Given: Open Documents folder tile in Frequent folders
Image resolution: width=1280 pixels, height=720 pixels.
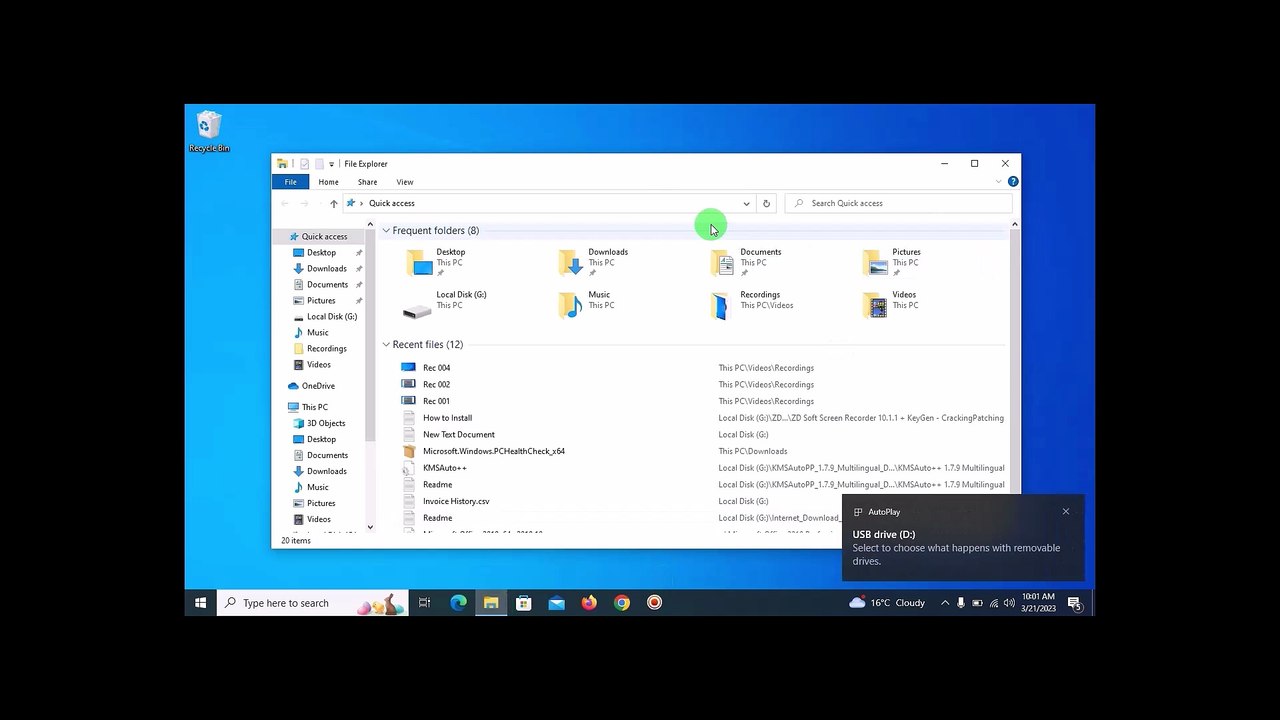Looking at the screenshot, I should 746,262.
